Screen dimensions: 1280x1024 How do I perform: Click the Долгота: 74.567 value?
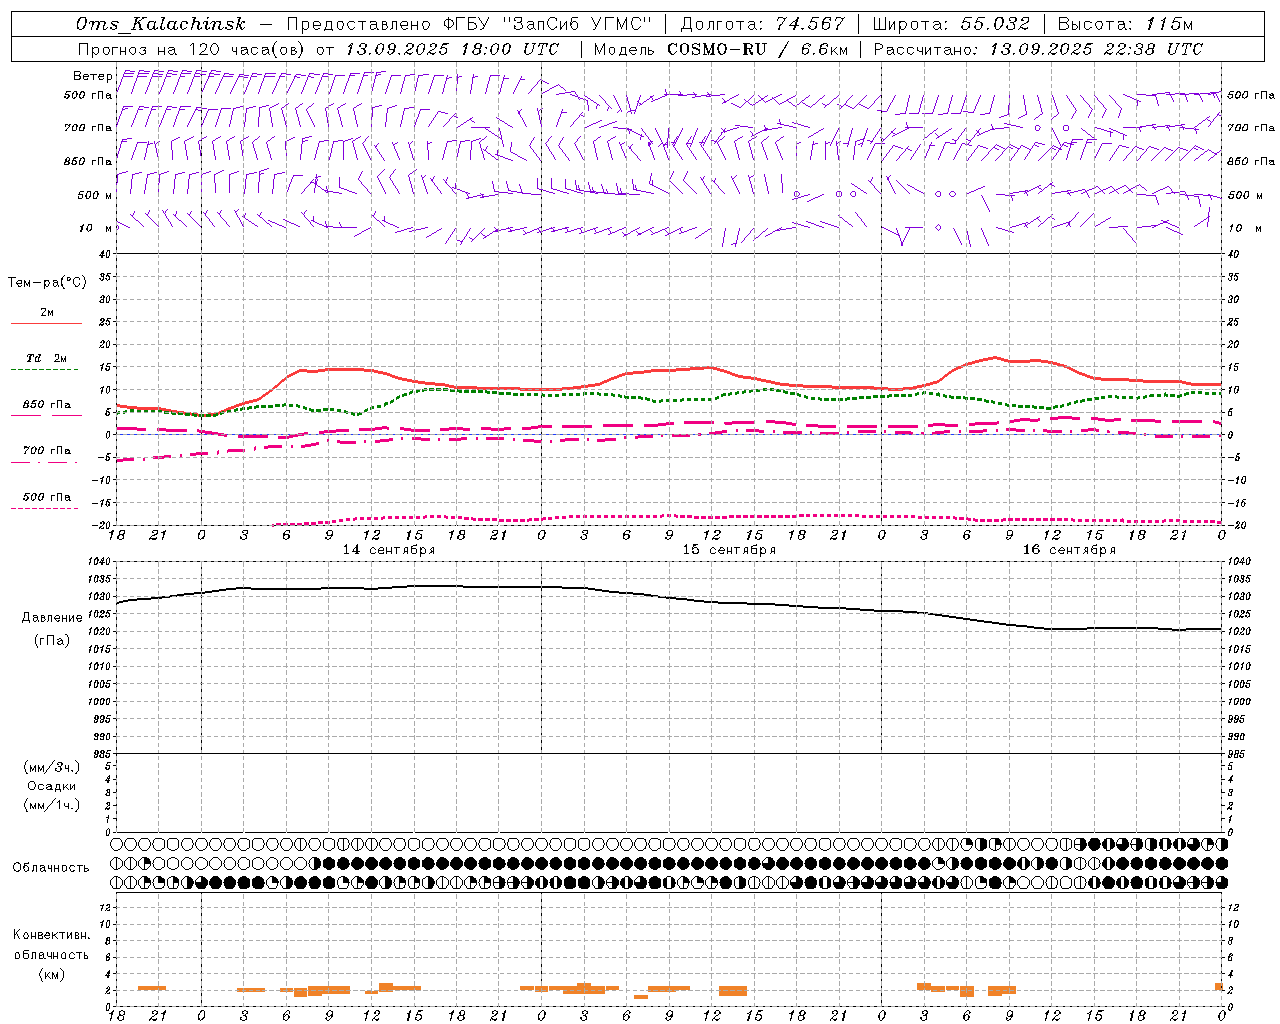pos(762,24)
